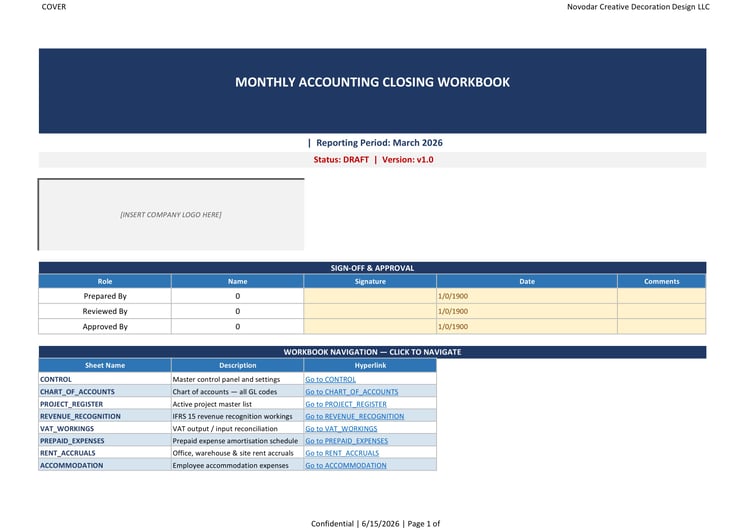The width and height of the screenshot is (750, 530).
Task: Click the Insert Company Logo placeholder
Action: click(x=171, y=215)
